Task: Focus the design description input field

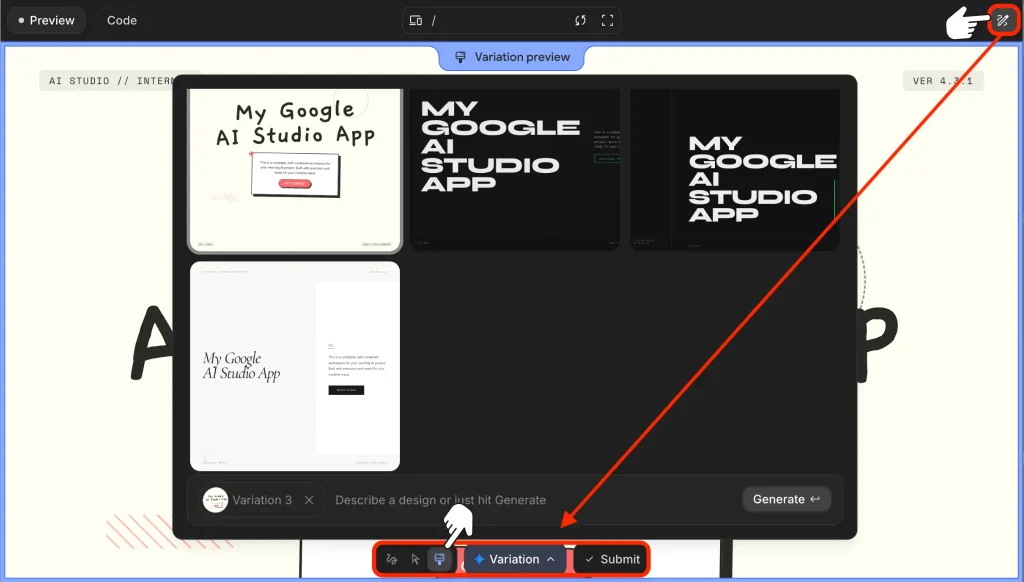Action: [x=532, y=500]
